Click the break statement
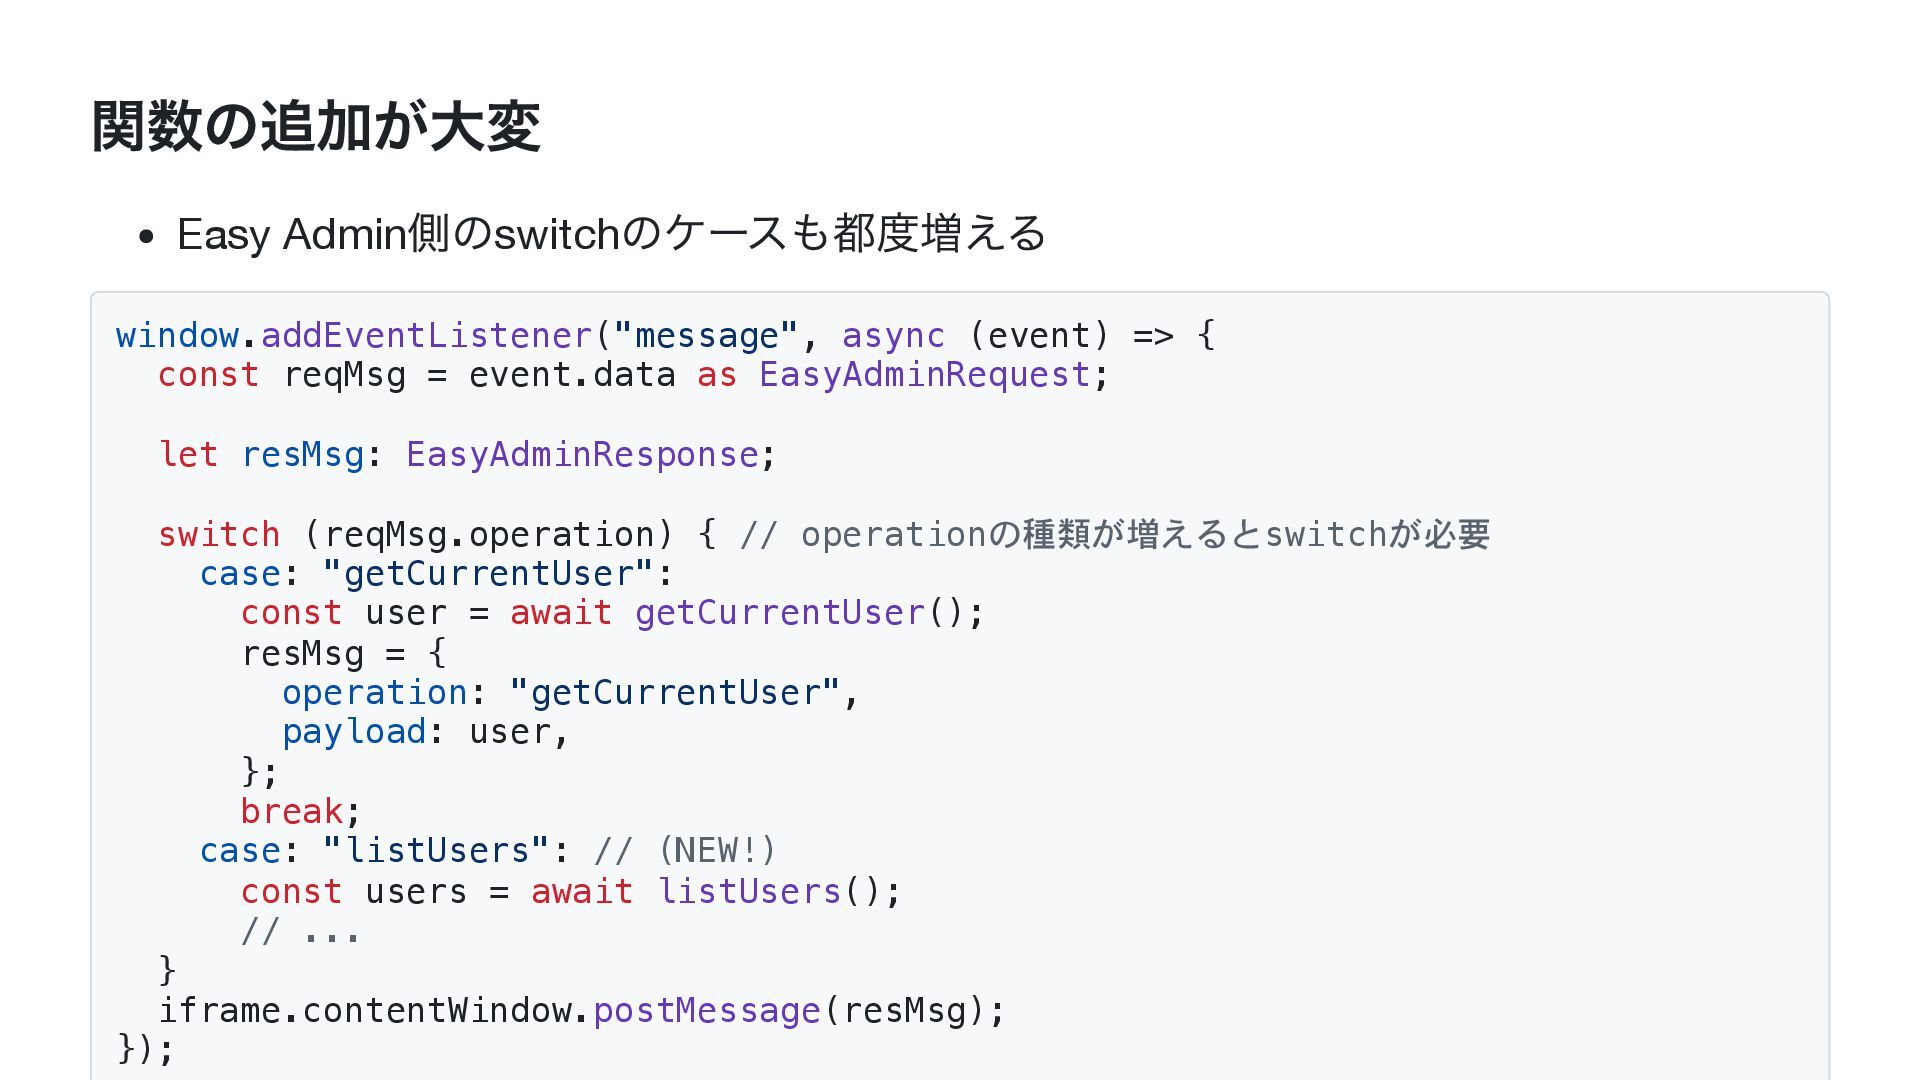 [292, 811]
